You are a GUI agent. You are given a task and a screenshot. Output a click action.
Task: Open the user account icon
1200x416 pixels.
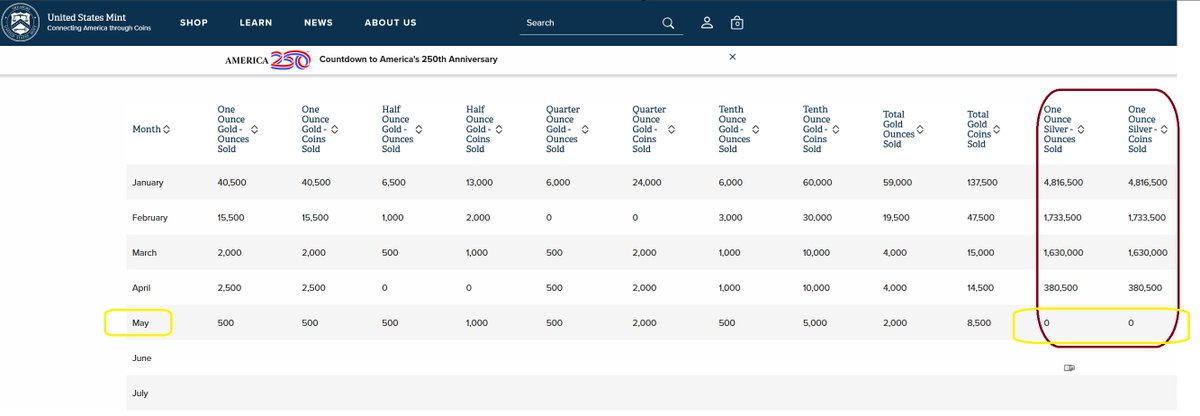pyautogui.click(x=707, y=23)
